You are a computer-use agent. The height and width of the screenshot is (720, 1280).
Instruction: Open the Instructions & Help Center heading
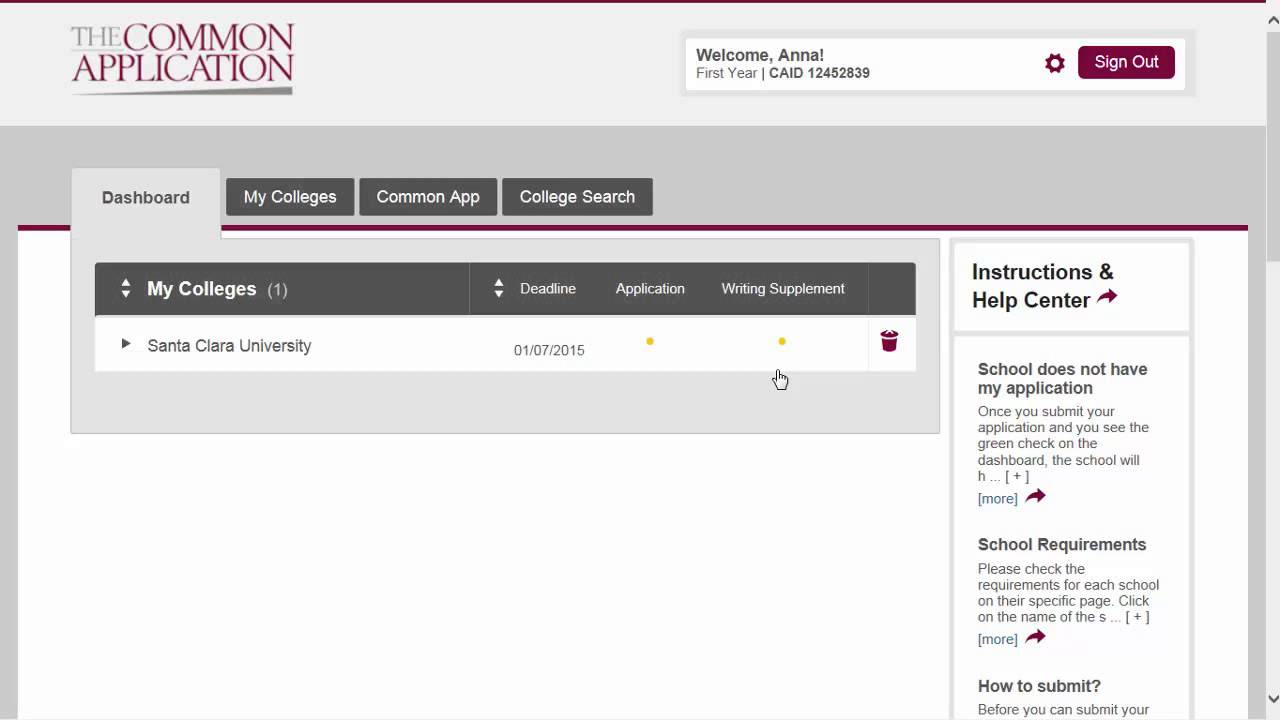tap(1043, 286)
